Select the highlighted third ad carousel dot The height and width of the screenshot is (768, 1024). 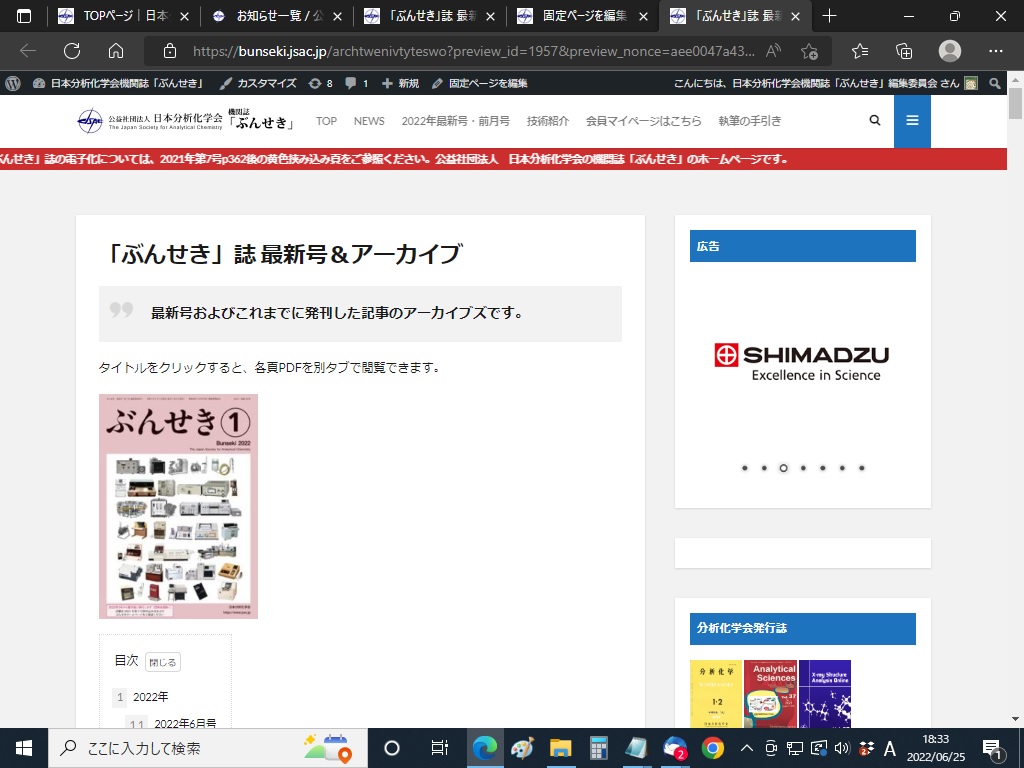point(784,468)
